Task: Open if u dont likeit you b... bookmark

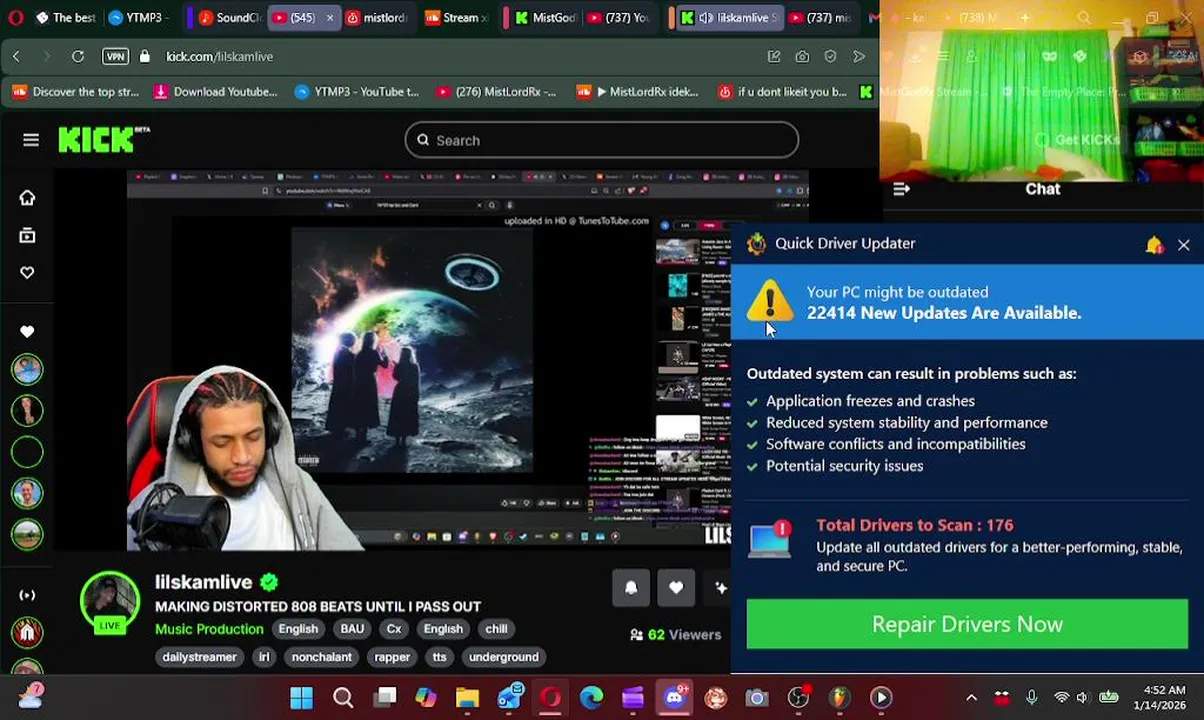Action: tap(782, 92)
